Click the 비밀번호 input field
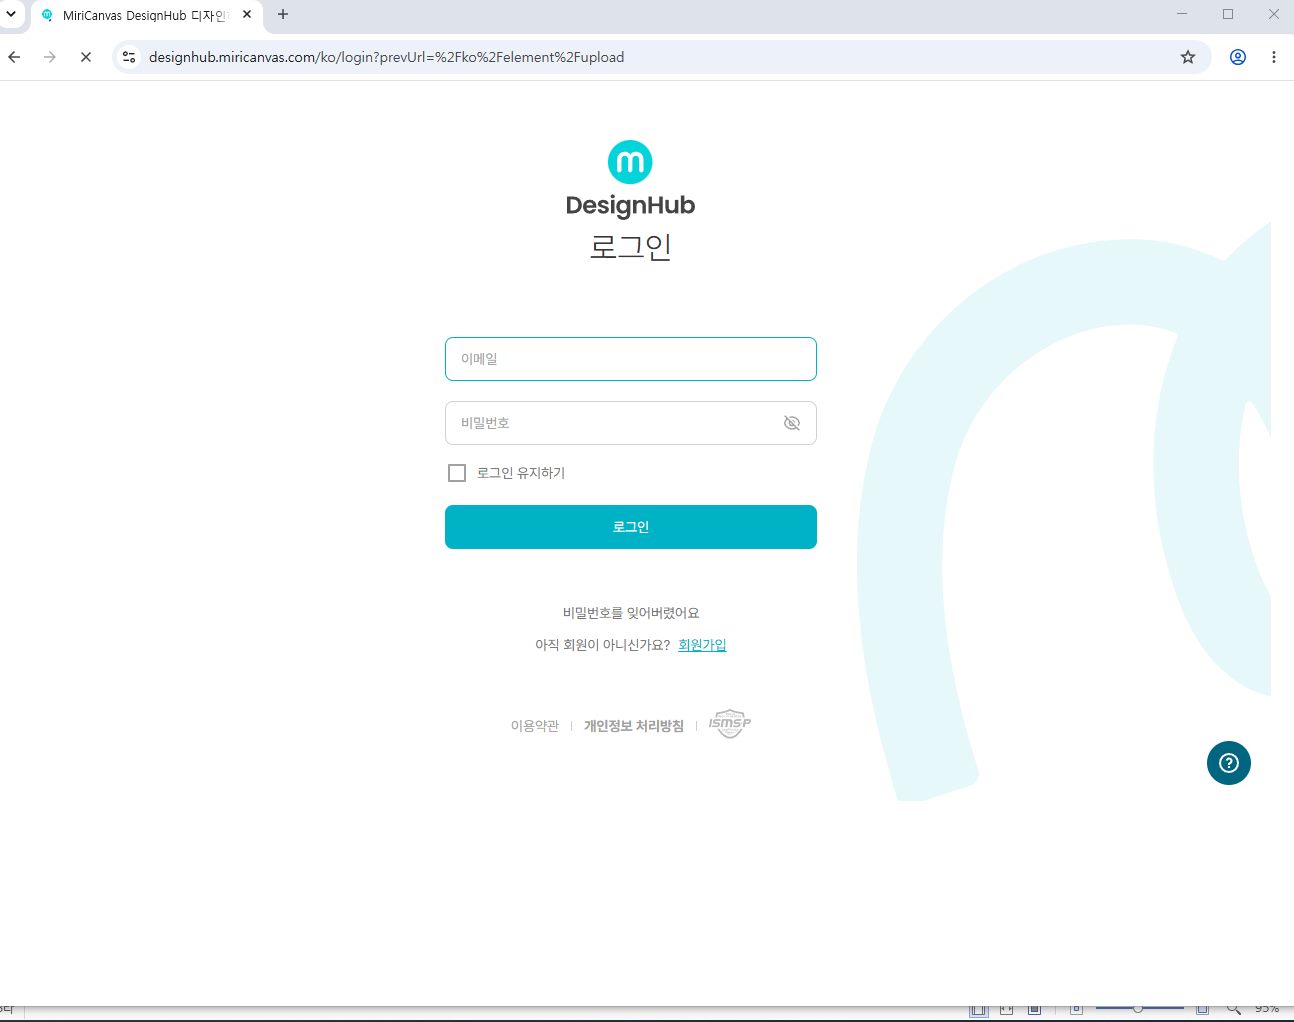The width and height of the screenshot is (1294, 1022). [x=631, y=423]
